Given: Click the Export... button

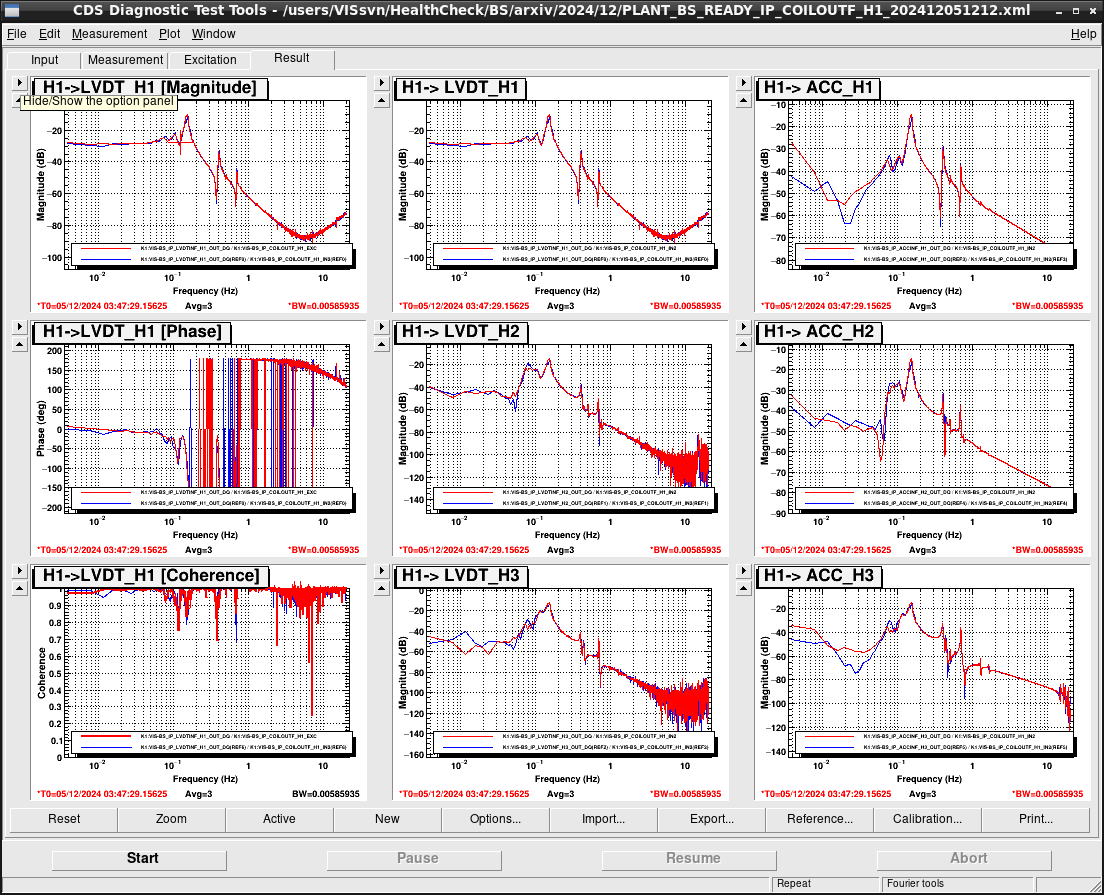Looking at the screenshot, I should [x=711, y=819].
